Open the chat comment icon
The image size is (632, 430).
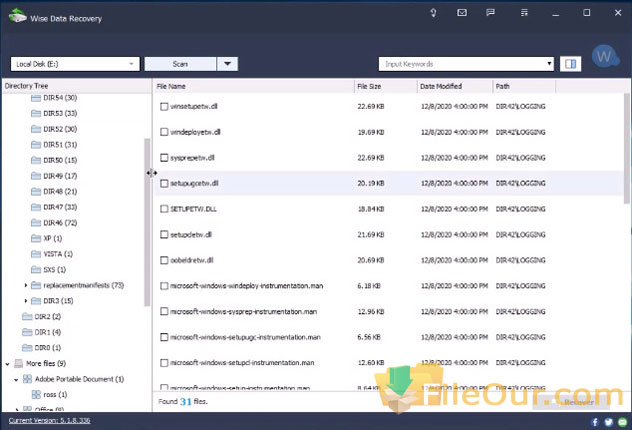click(x=491, y=13)
